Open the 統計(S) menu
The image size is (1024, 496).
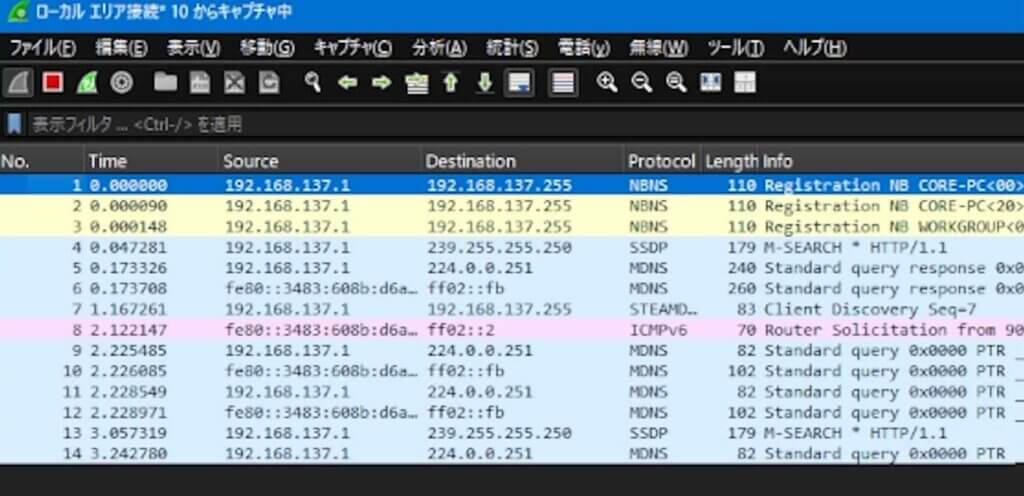point(511,48)
